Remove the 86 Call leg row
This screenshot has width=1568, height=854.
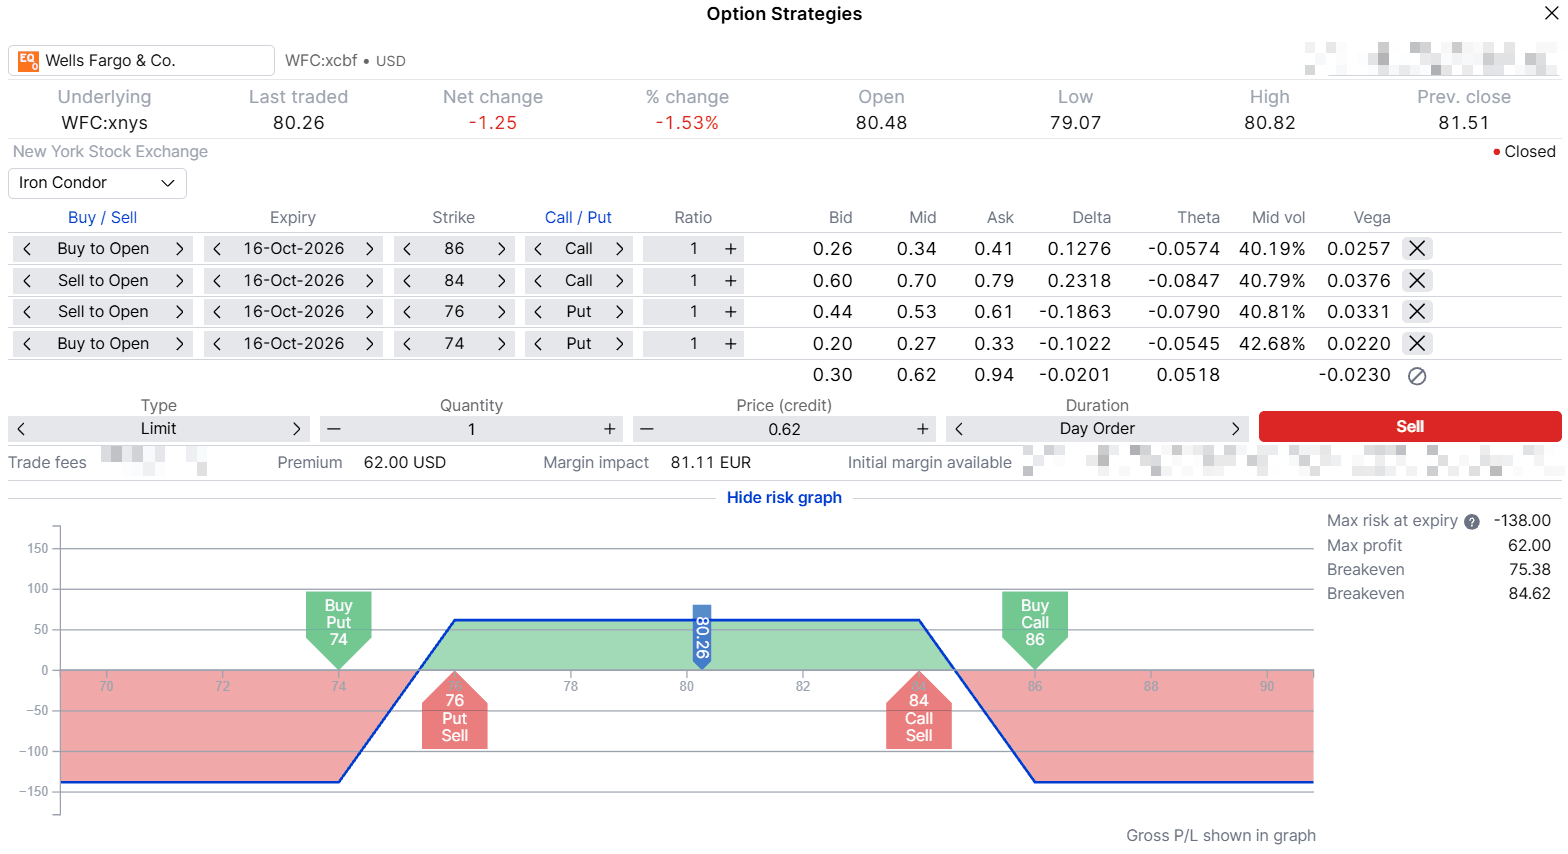click(x=1417, y=248)
